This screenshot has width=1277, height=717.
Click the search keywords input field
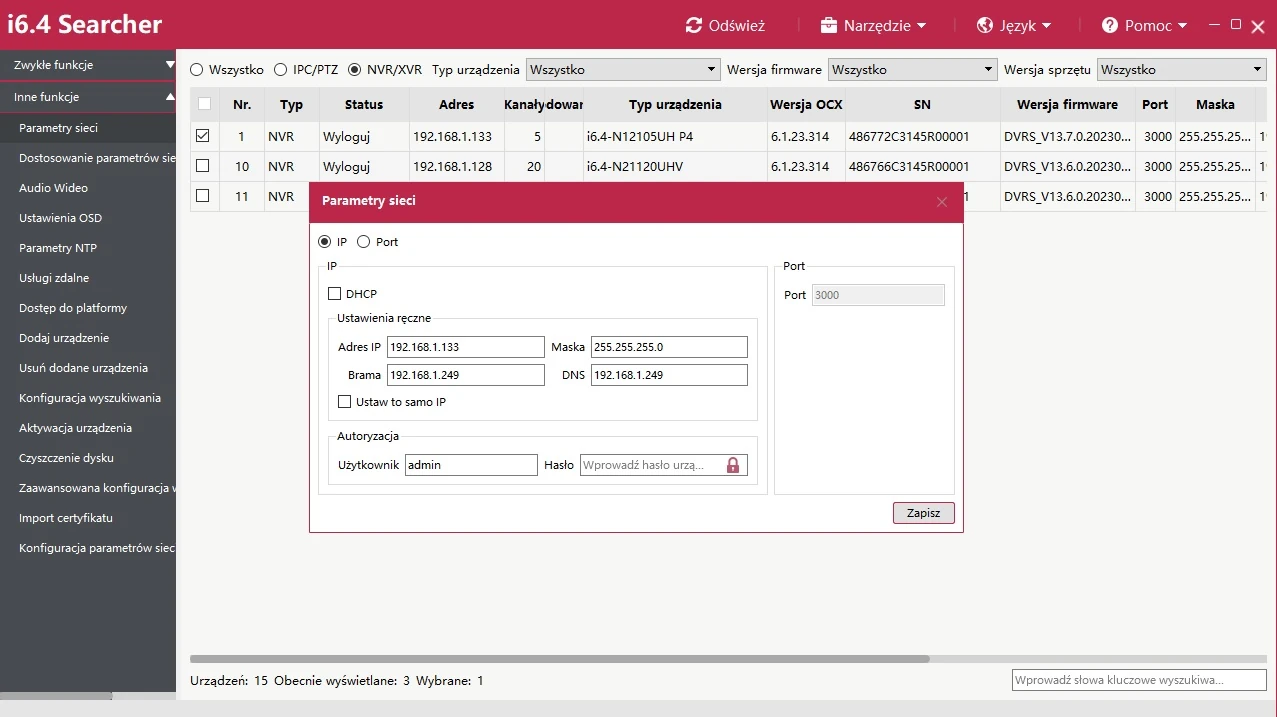[1138, 679]
